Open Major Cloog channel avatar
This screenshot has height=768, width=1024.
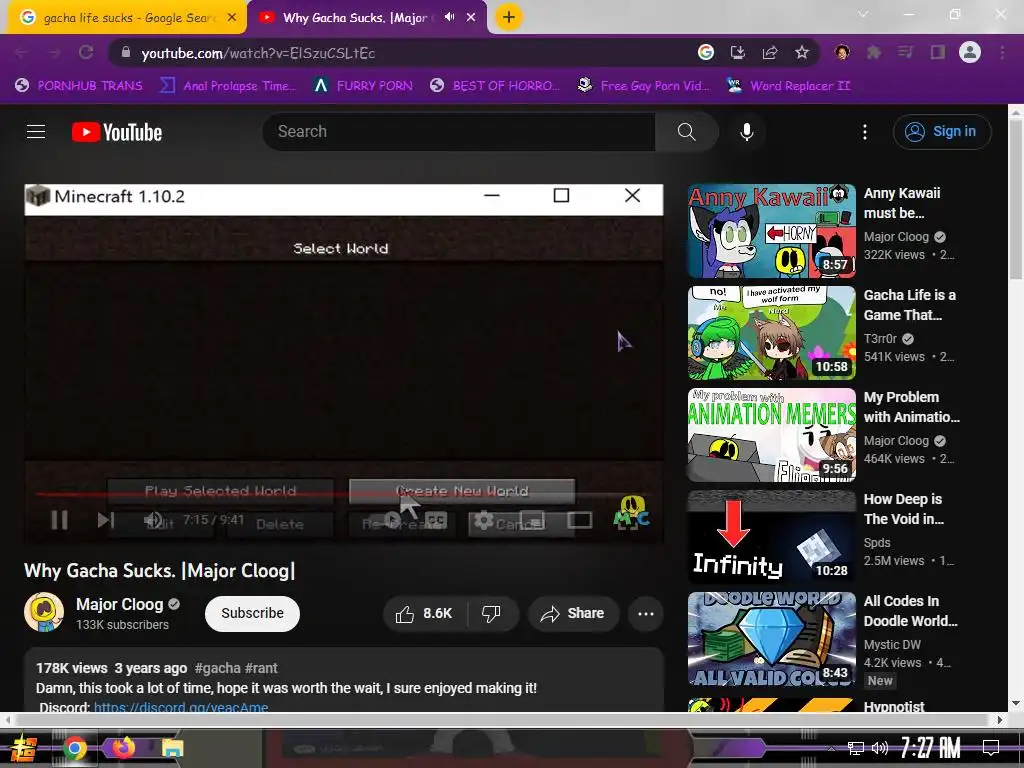coord(44,612)
